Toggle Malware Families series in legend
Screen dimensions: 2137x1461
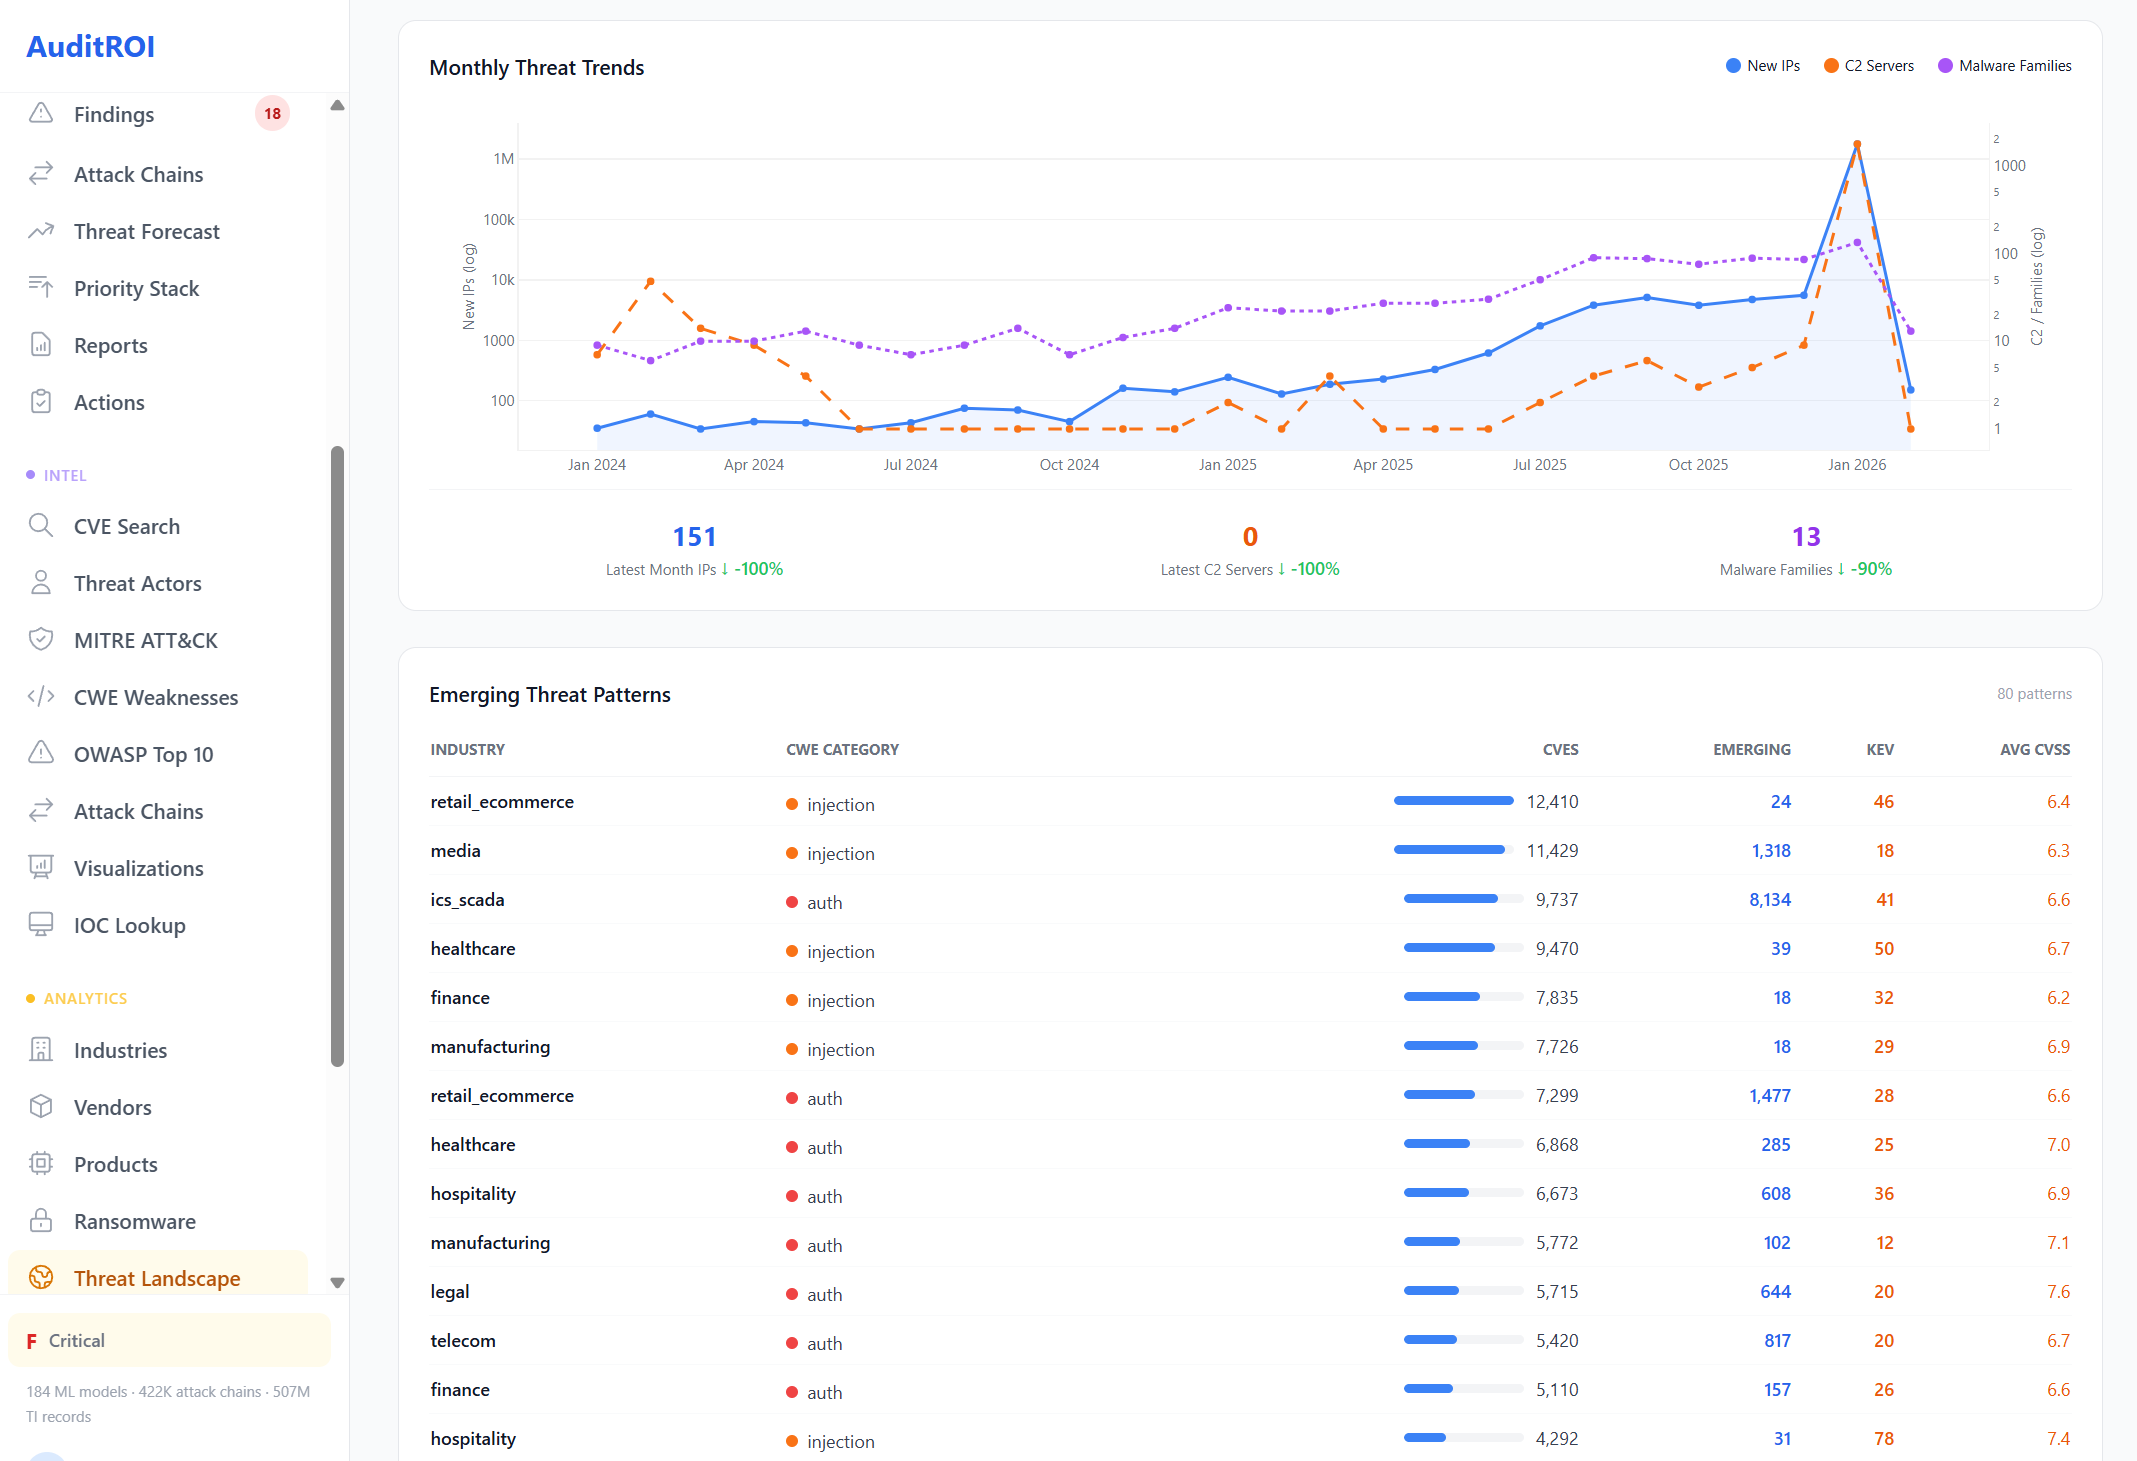point(2004,66)
